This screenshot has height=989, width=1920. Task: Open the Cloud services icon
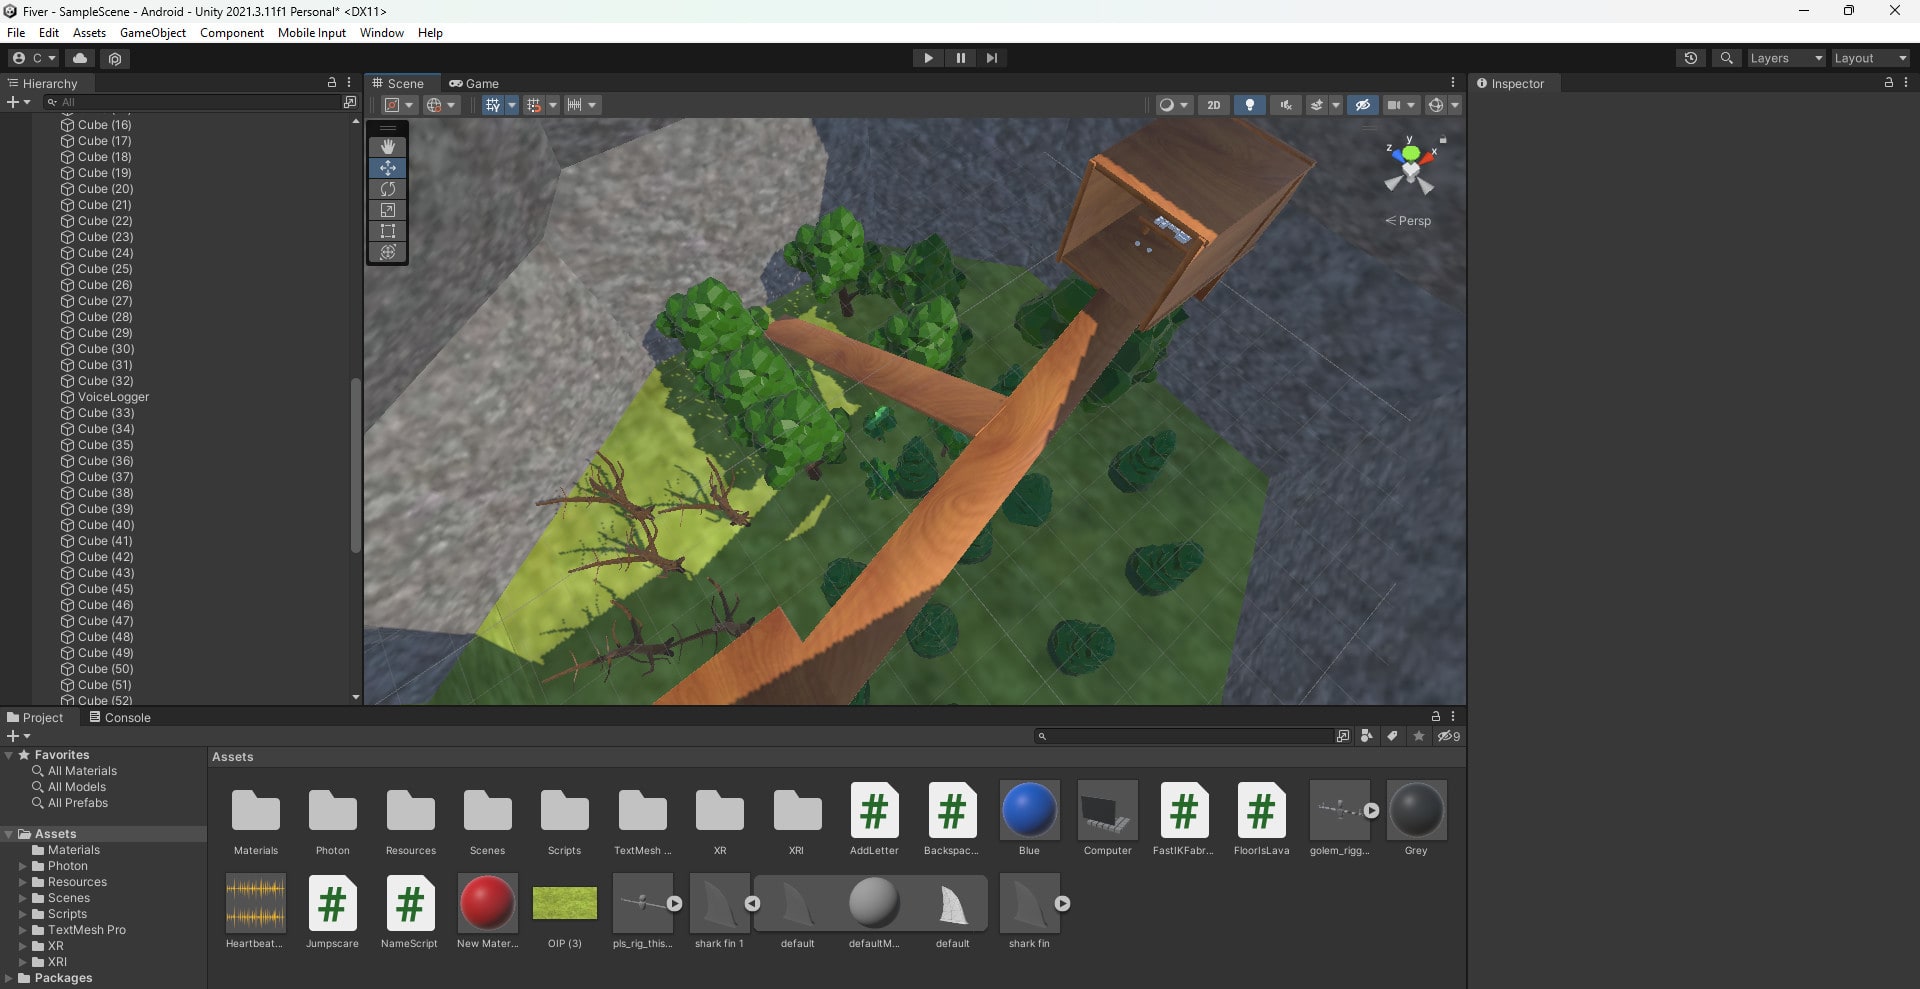(80, 58)
